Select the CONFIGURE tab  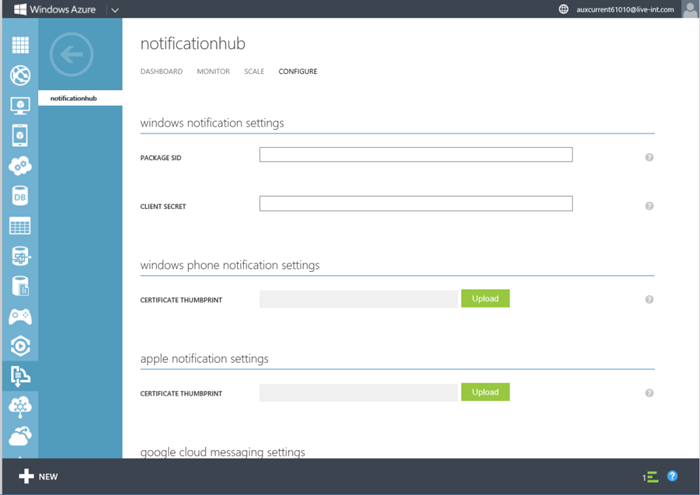point(298,71)
